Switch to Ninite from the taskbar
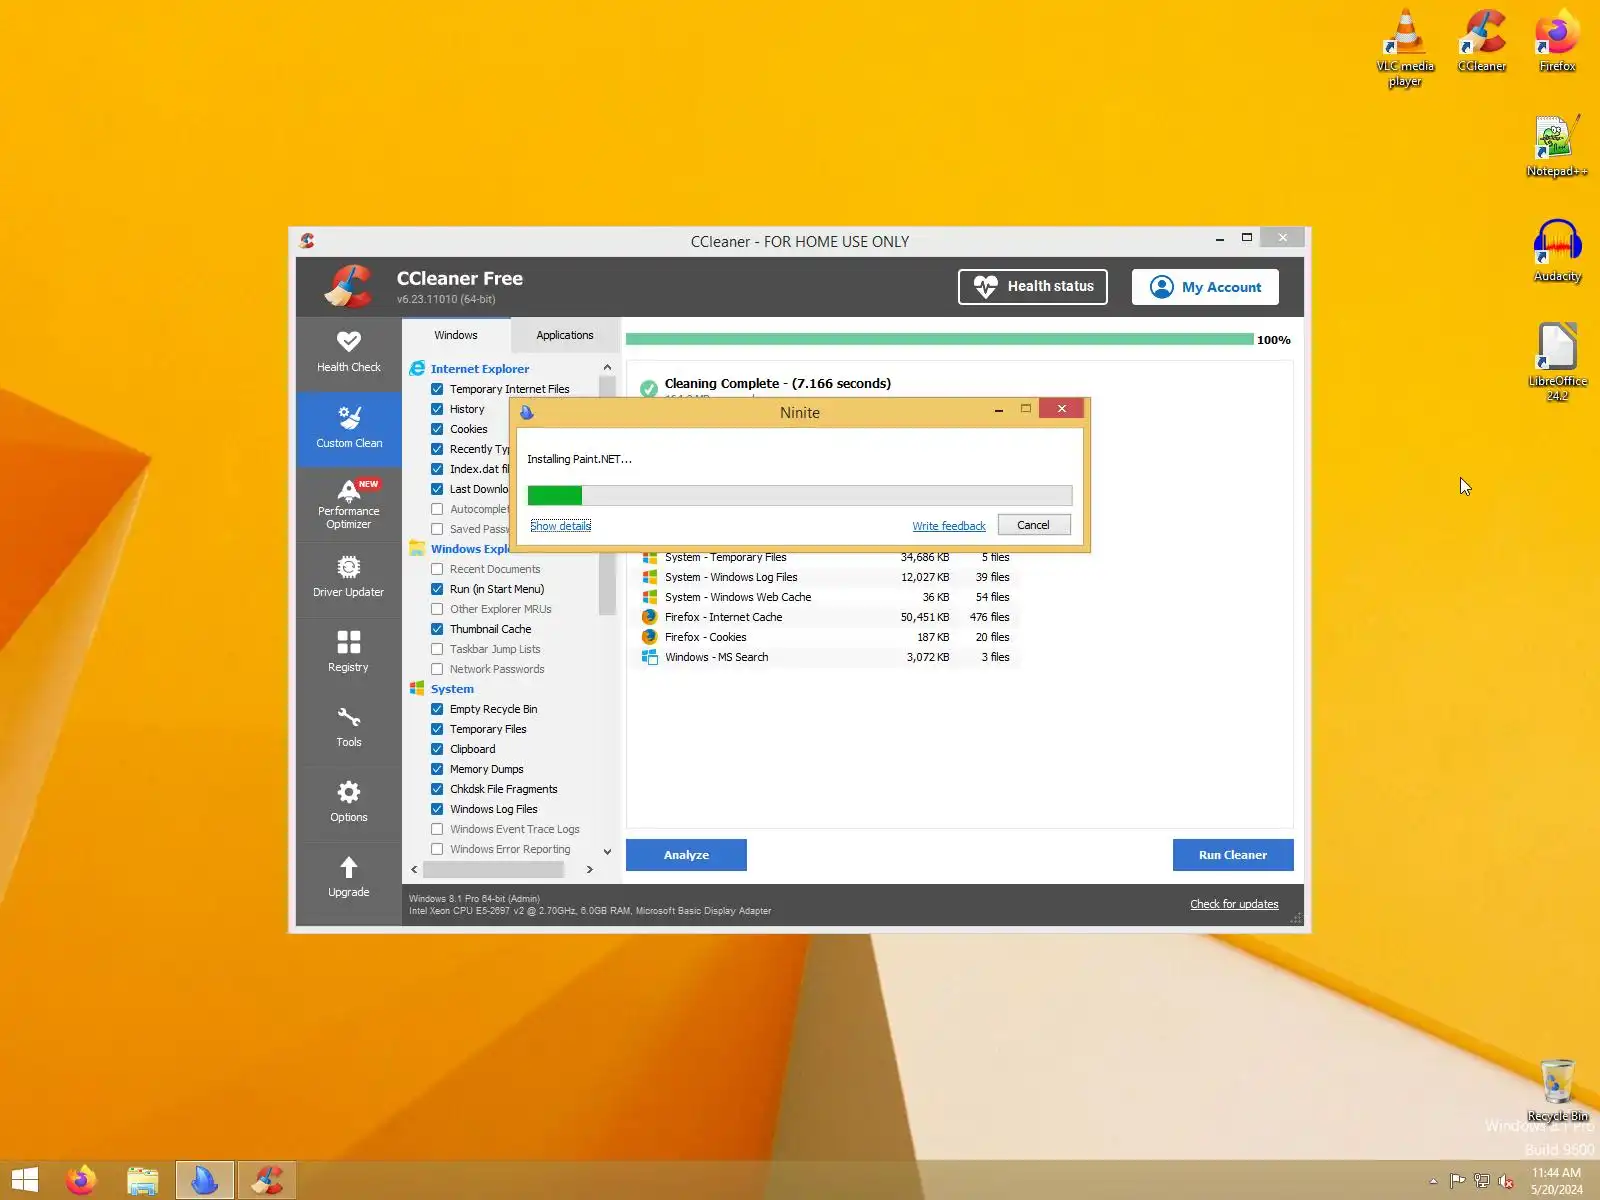This screenshot has width=1600, height=1200. click(205, 1180)
